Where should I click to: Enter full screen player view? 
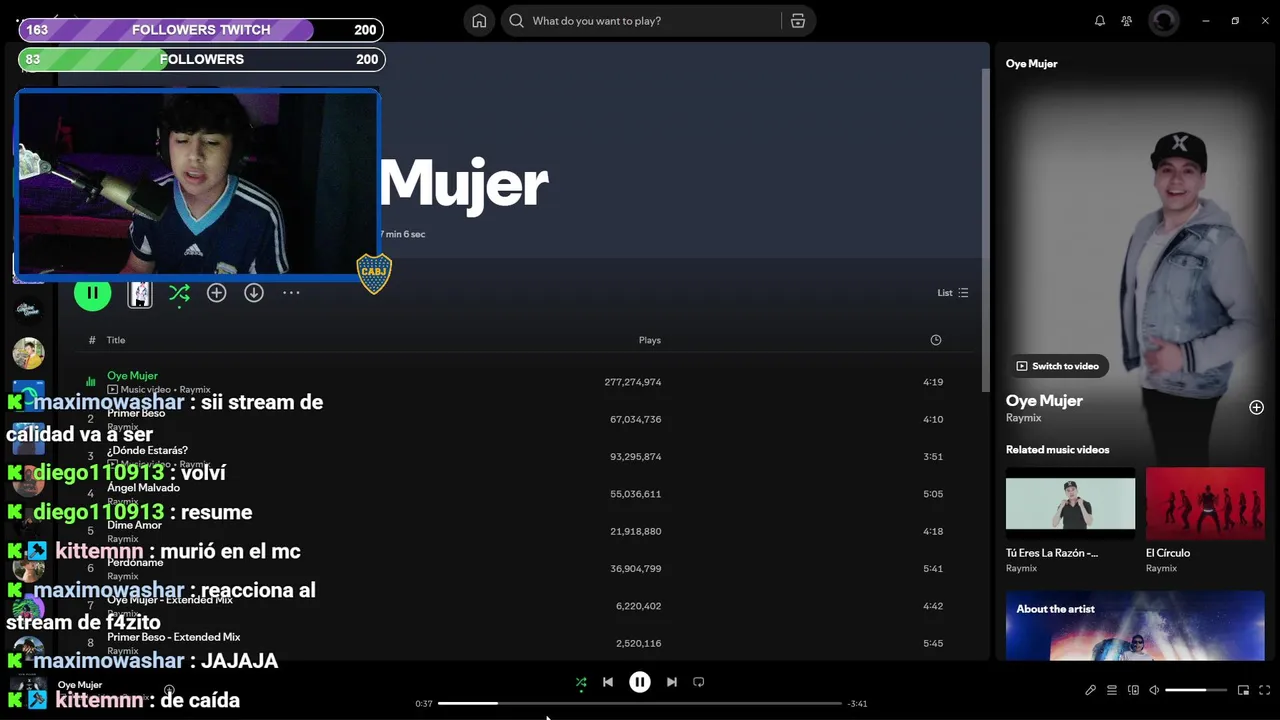1265,690
